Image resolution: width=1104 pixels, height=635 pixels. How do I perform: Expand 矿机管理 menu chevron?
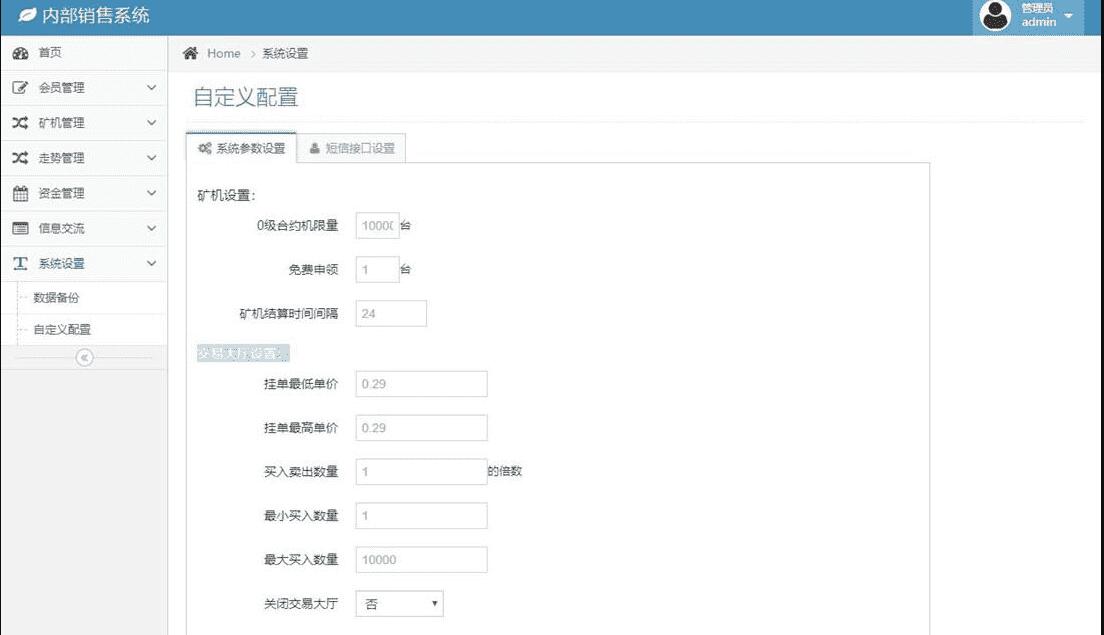tap(151, 122)
